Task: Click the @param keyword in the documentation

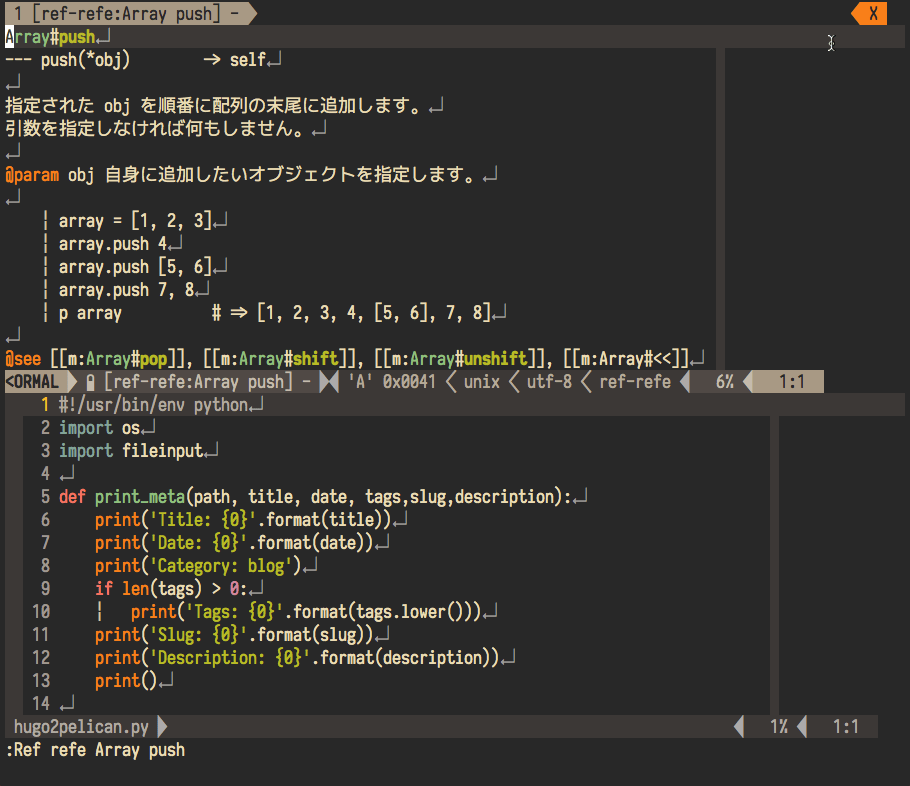Action: [x=32, y=175]
